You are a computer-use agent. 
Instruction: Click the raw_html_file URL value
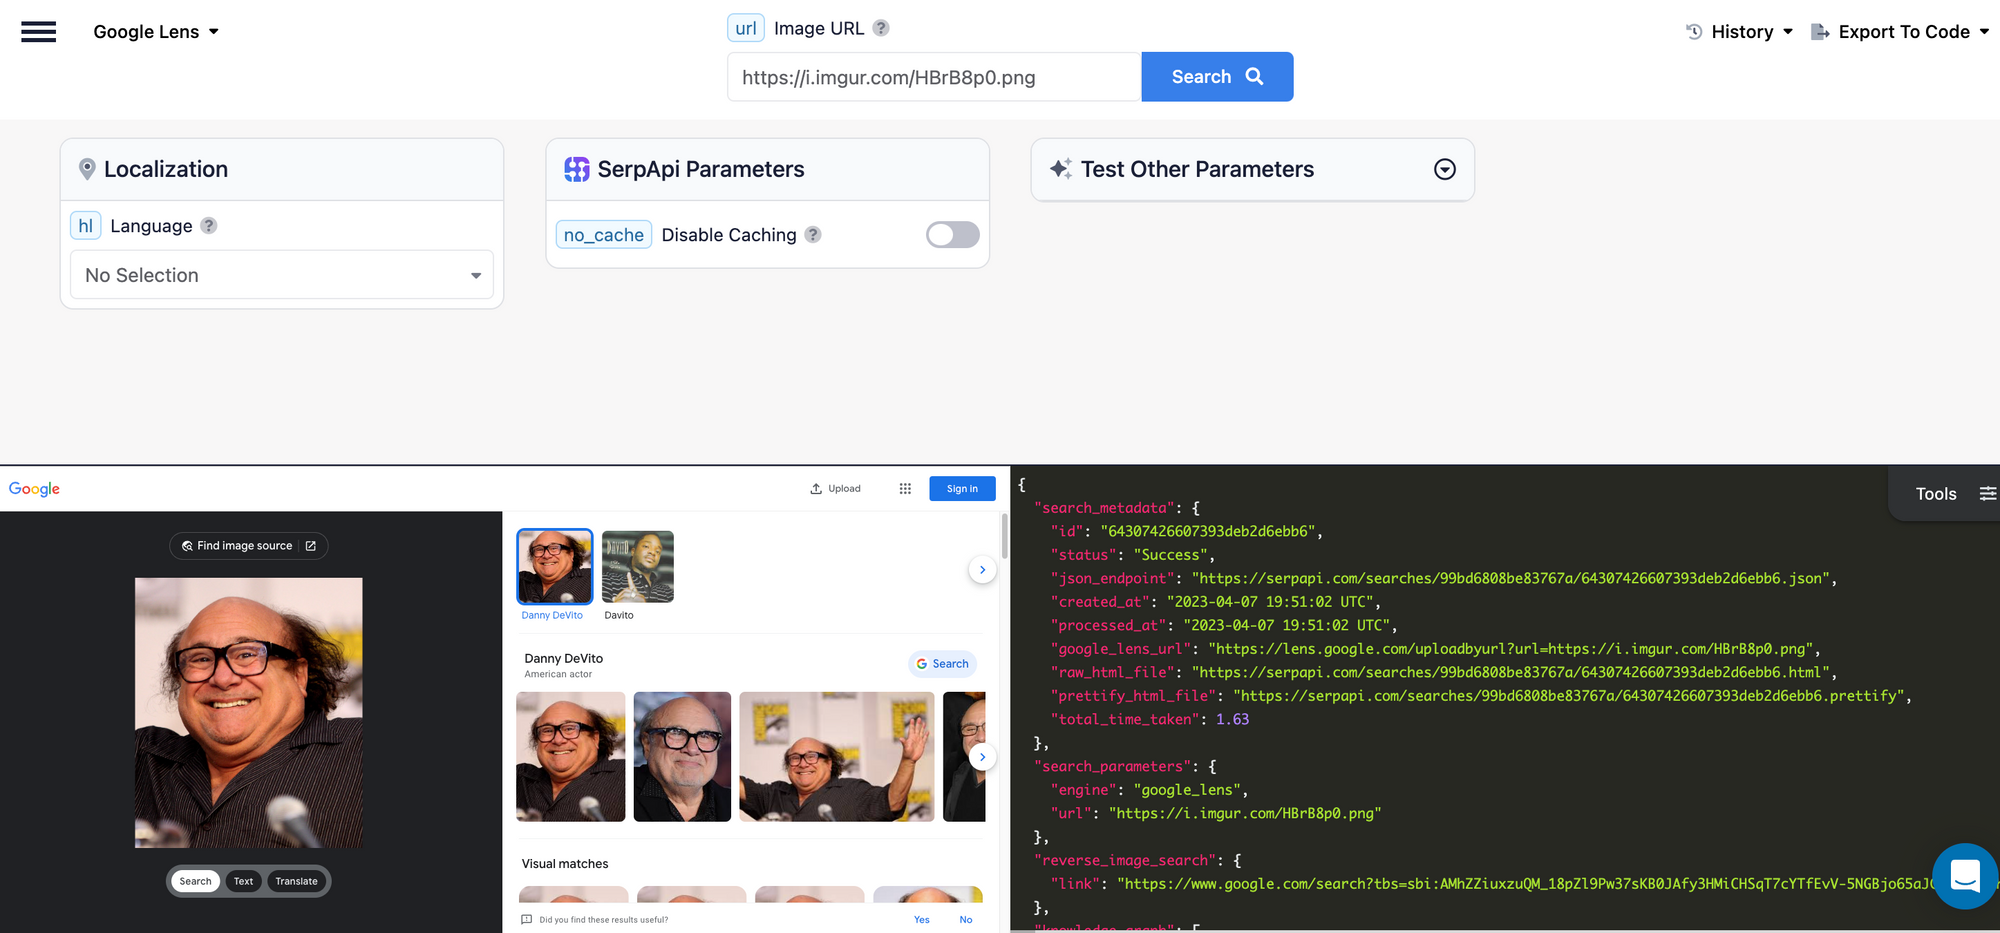(1510, 672)
